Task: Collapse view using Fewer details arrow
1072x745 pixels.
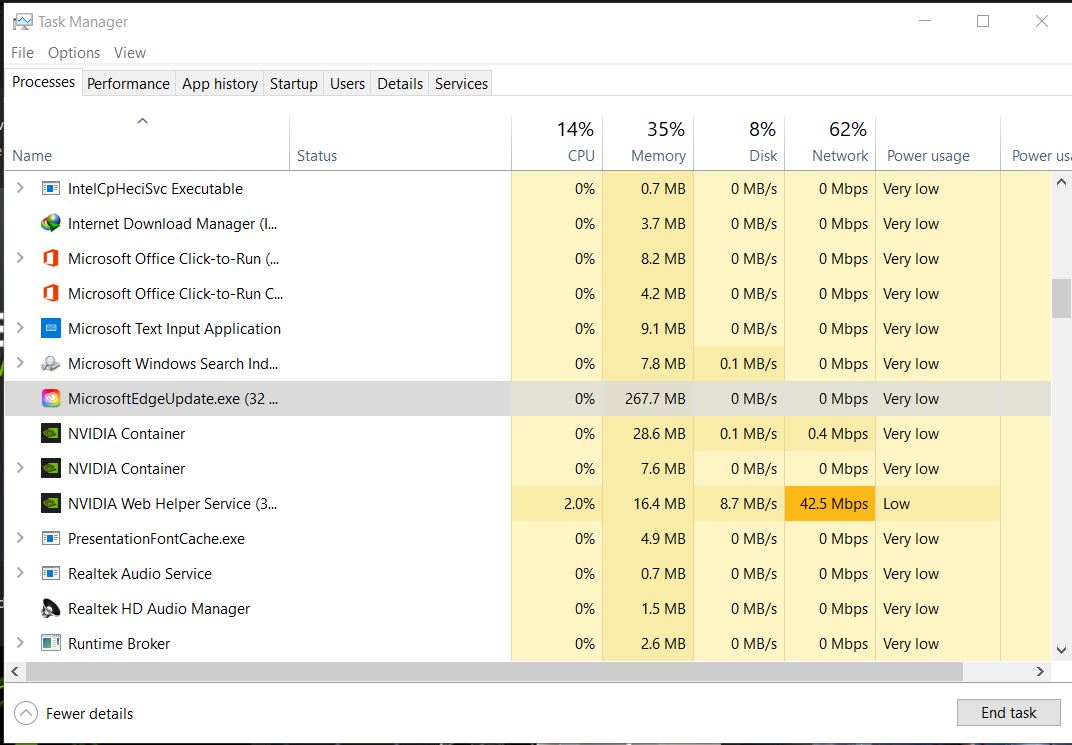Action: 28,714
